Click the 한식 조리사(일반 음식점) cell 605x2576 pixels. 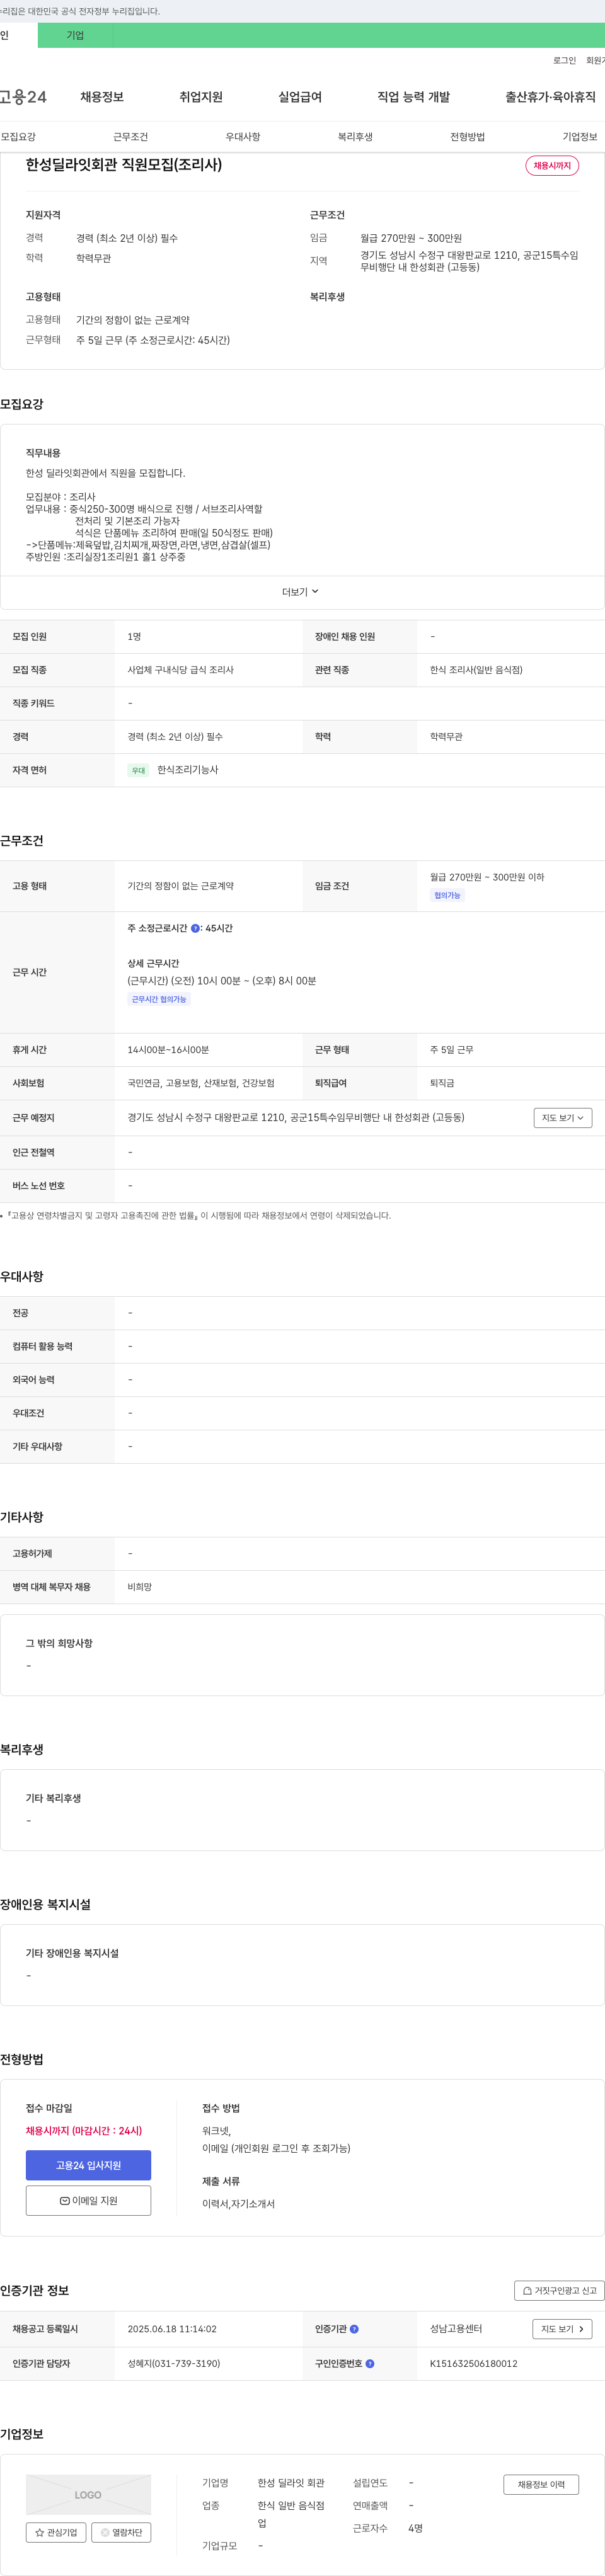[x=476, y=670]
